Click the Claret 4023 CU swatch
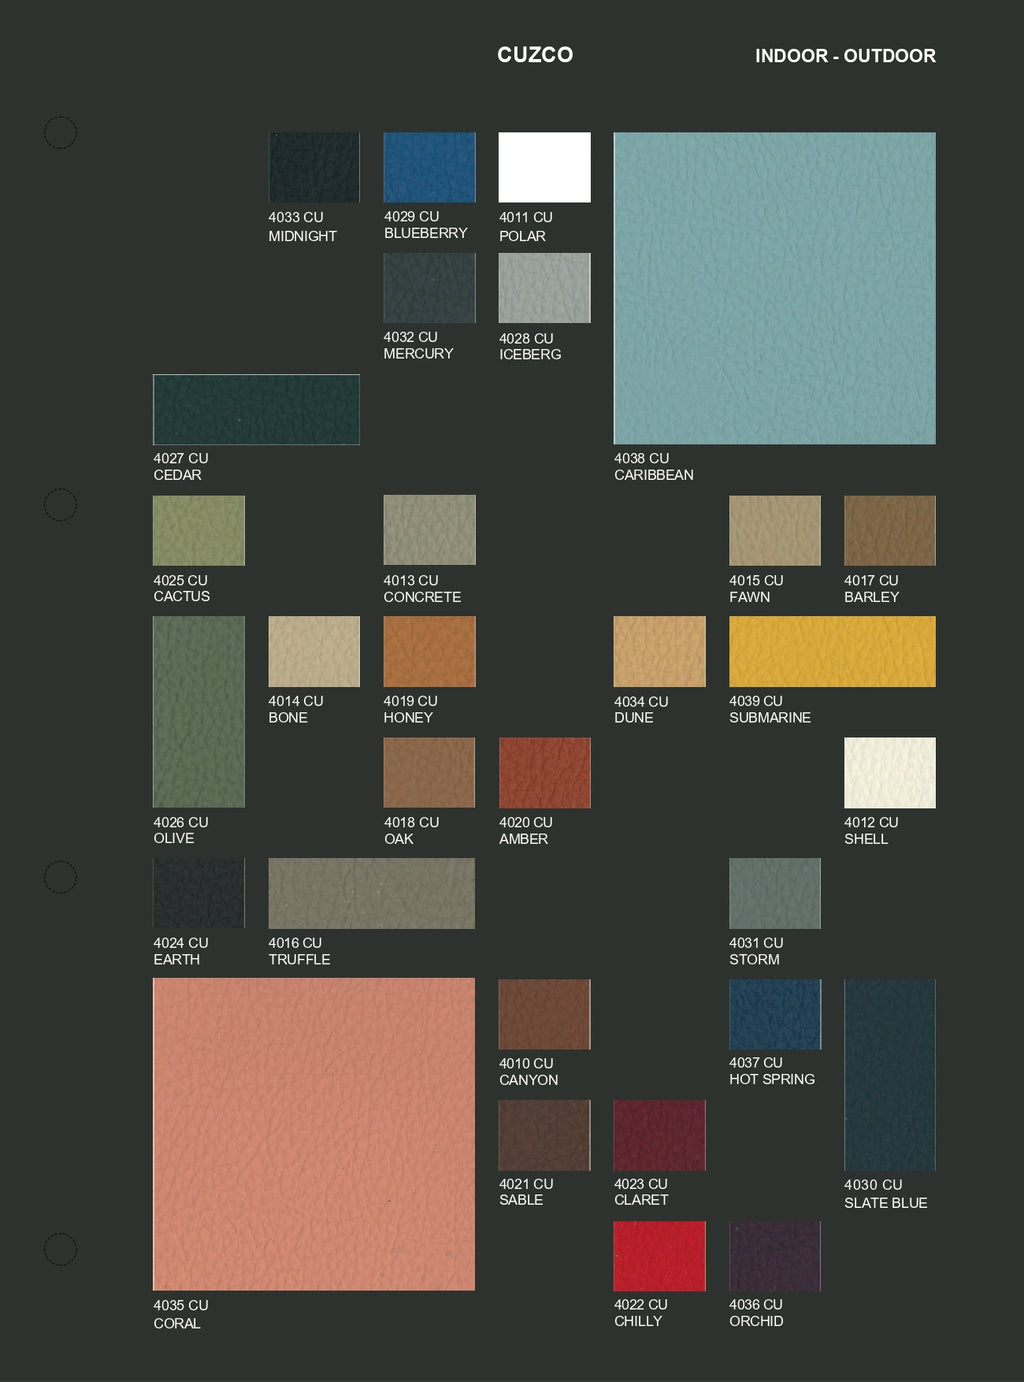Screen dimensions: 1024x1382 [660, 1135]
